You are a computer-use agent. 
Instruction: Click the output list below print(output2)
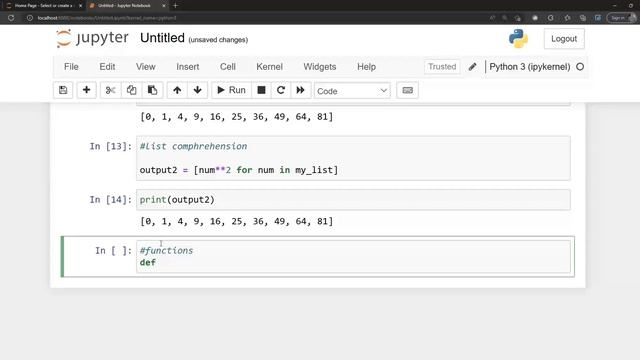(237, 221)
